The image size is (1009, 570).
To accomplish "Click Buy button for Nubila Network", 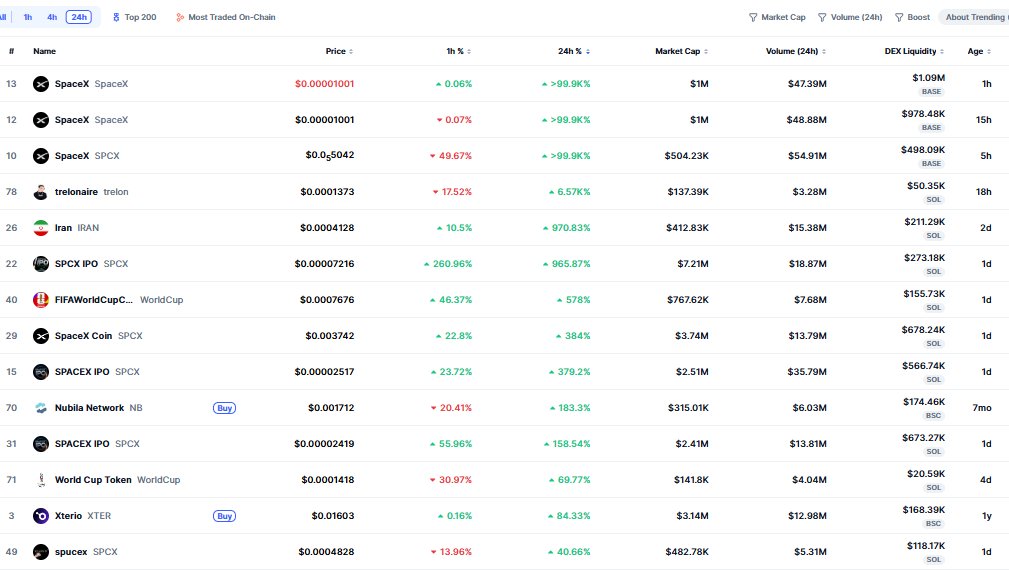I will (x=225, y=409).
